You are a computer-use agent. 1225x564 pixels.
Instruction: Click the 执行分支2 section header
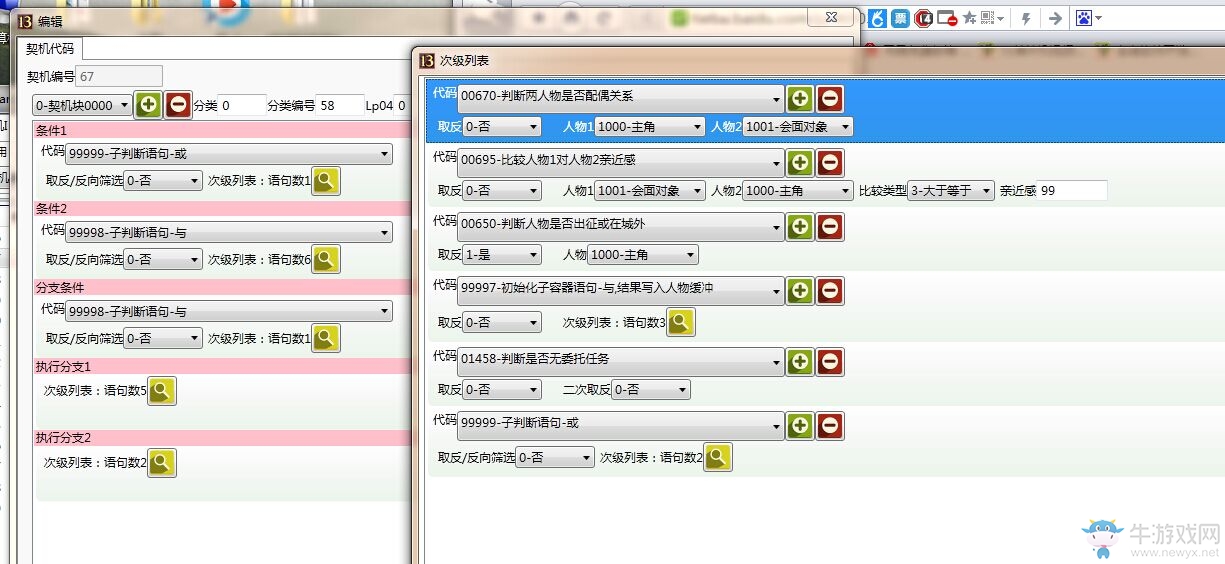click(222, 438)
